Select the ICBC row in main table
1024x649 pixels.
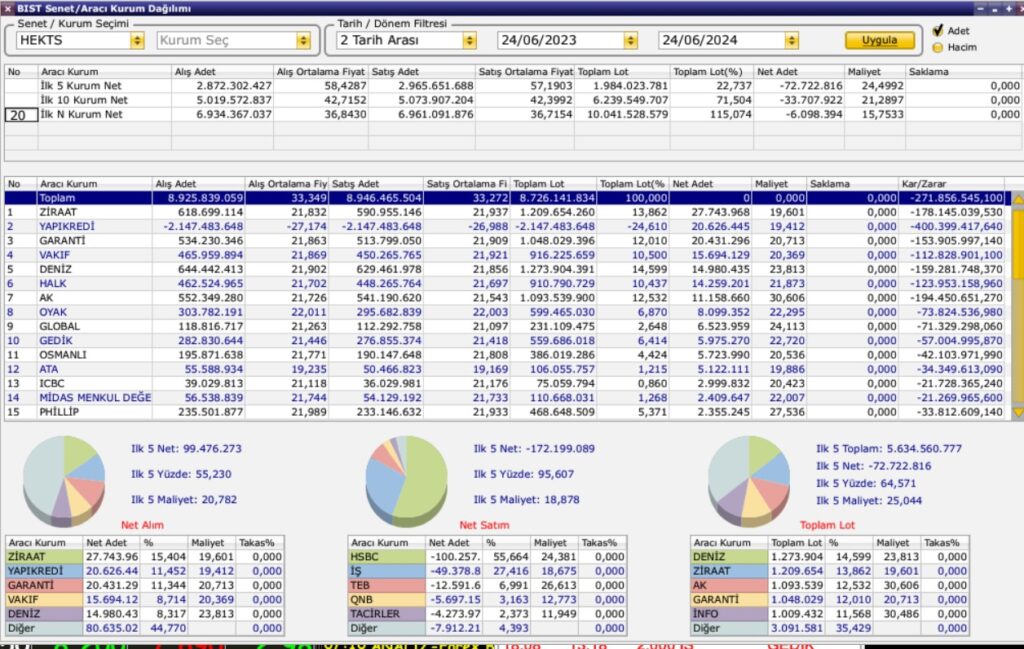(x=504, y=384)
